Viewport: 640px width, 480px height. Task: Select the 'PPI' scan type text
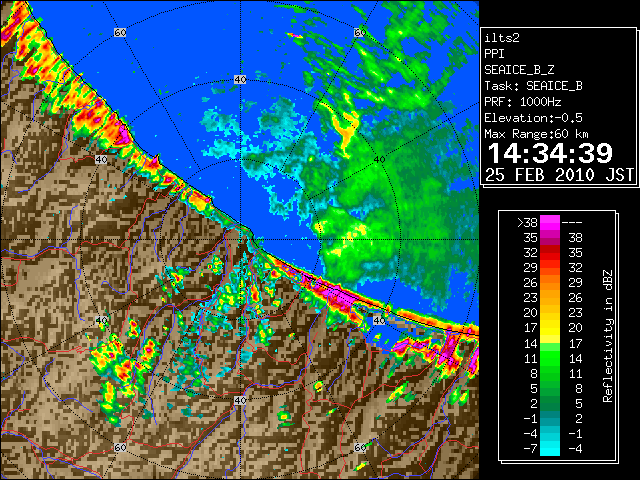(494, 54)
